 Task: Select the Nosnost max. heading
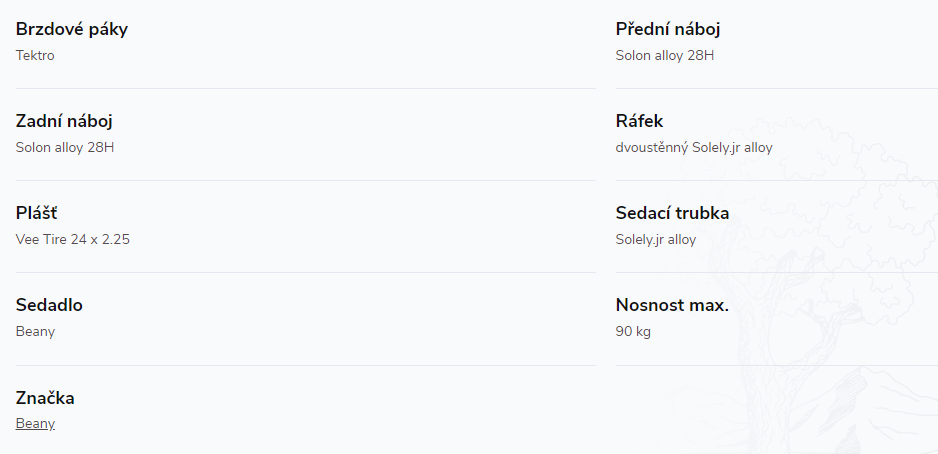coord(672,305)
